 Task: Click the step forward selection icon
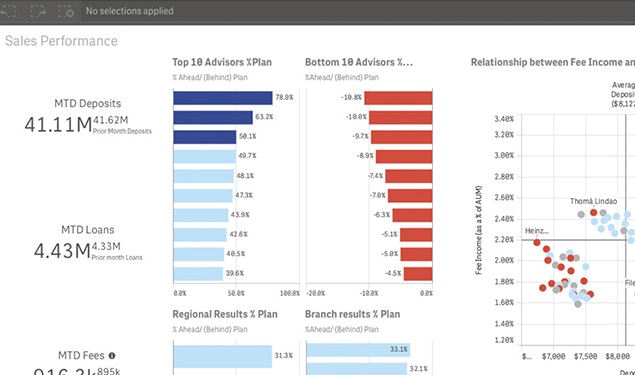point(38,11)
